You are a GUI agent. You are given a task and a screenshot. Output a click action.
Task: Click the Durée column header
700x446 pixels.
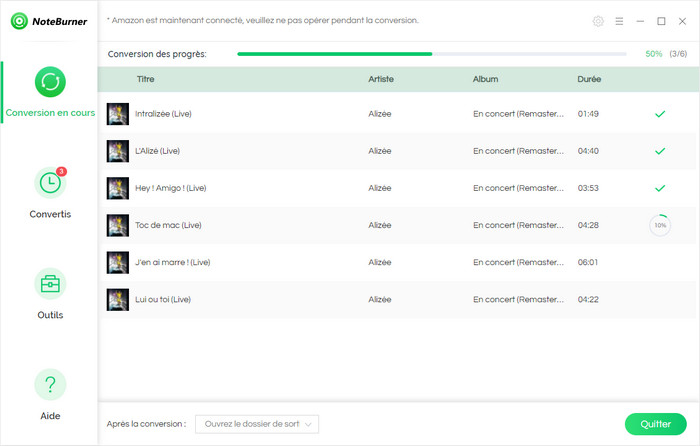pos(589,79)
